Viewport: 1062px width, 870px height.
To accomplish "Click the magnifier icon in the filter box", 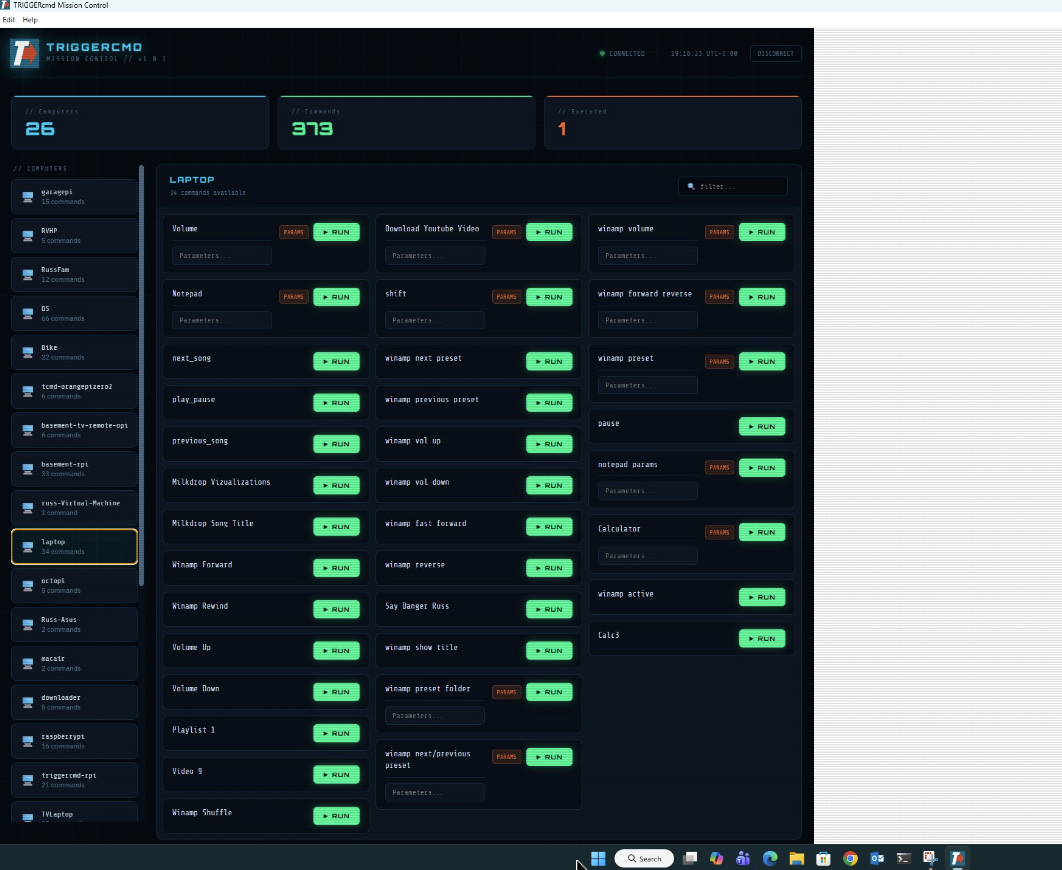I will (691, 187).
